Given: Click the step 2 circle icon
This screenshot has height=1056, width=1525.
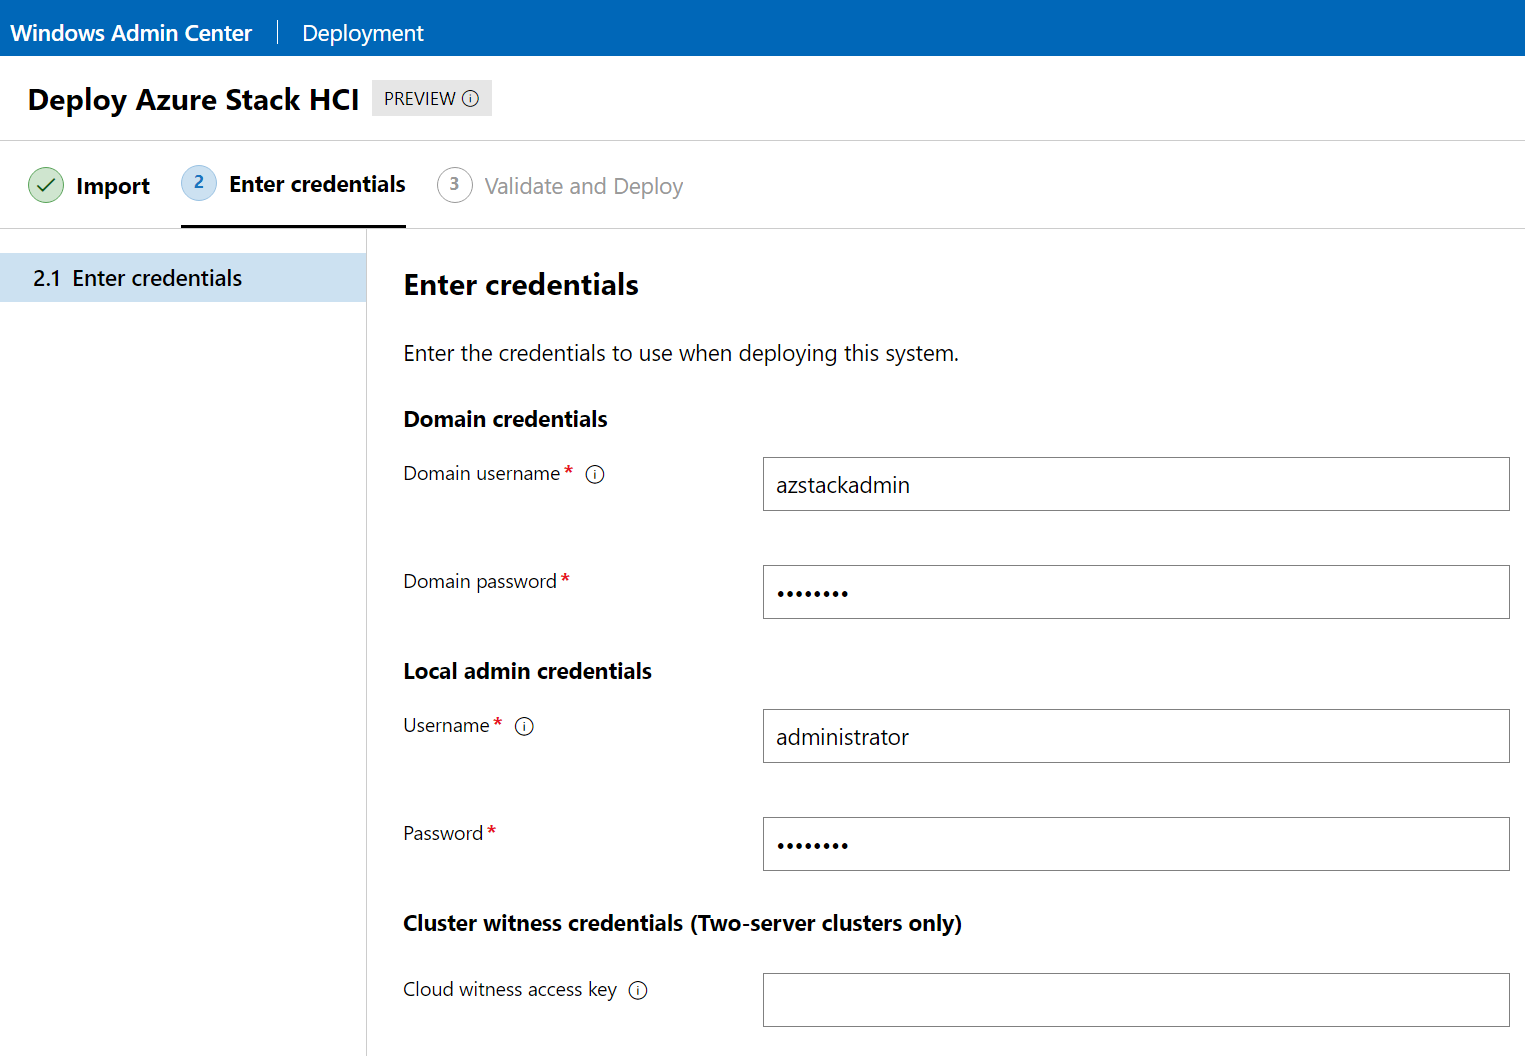Looking at the screenshot, I should pos(199,183).
